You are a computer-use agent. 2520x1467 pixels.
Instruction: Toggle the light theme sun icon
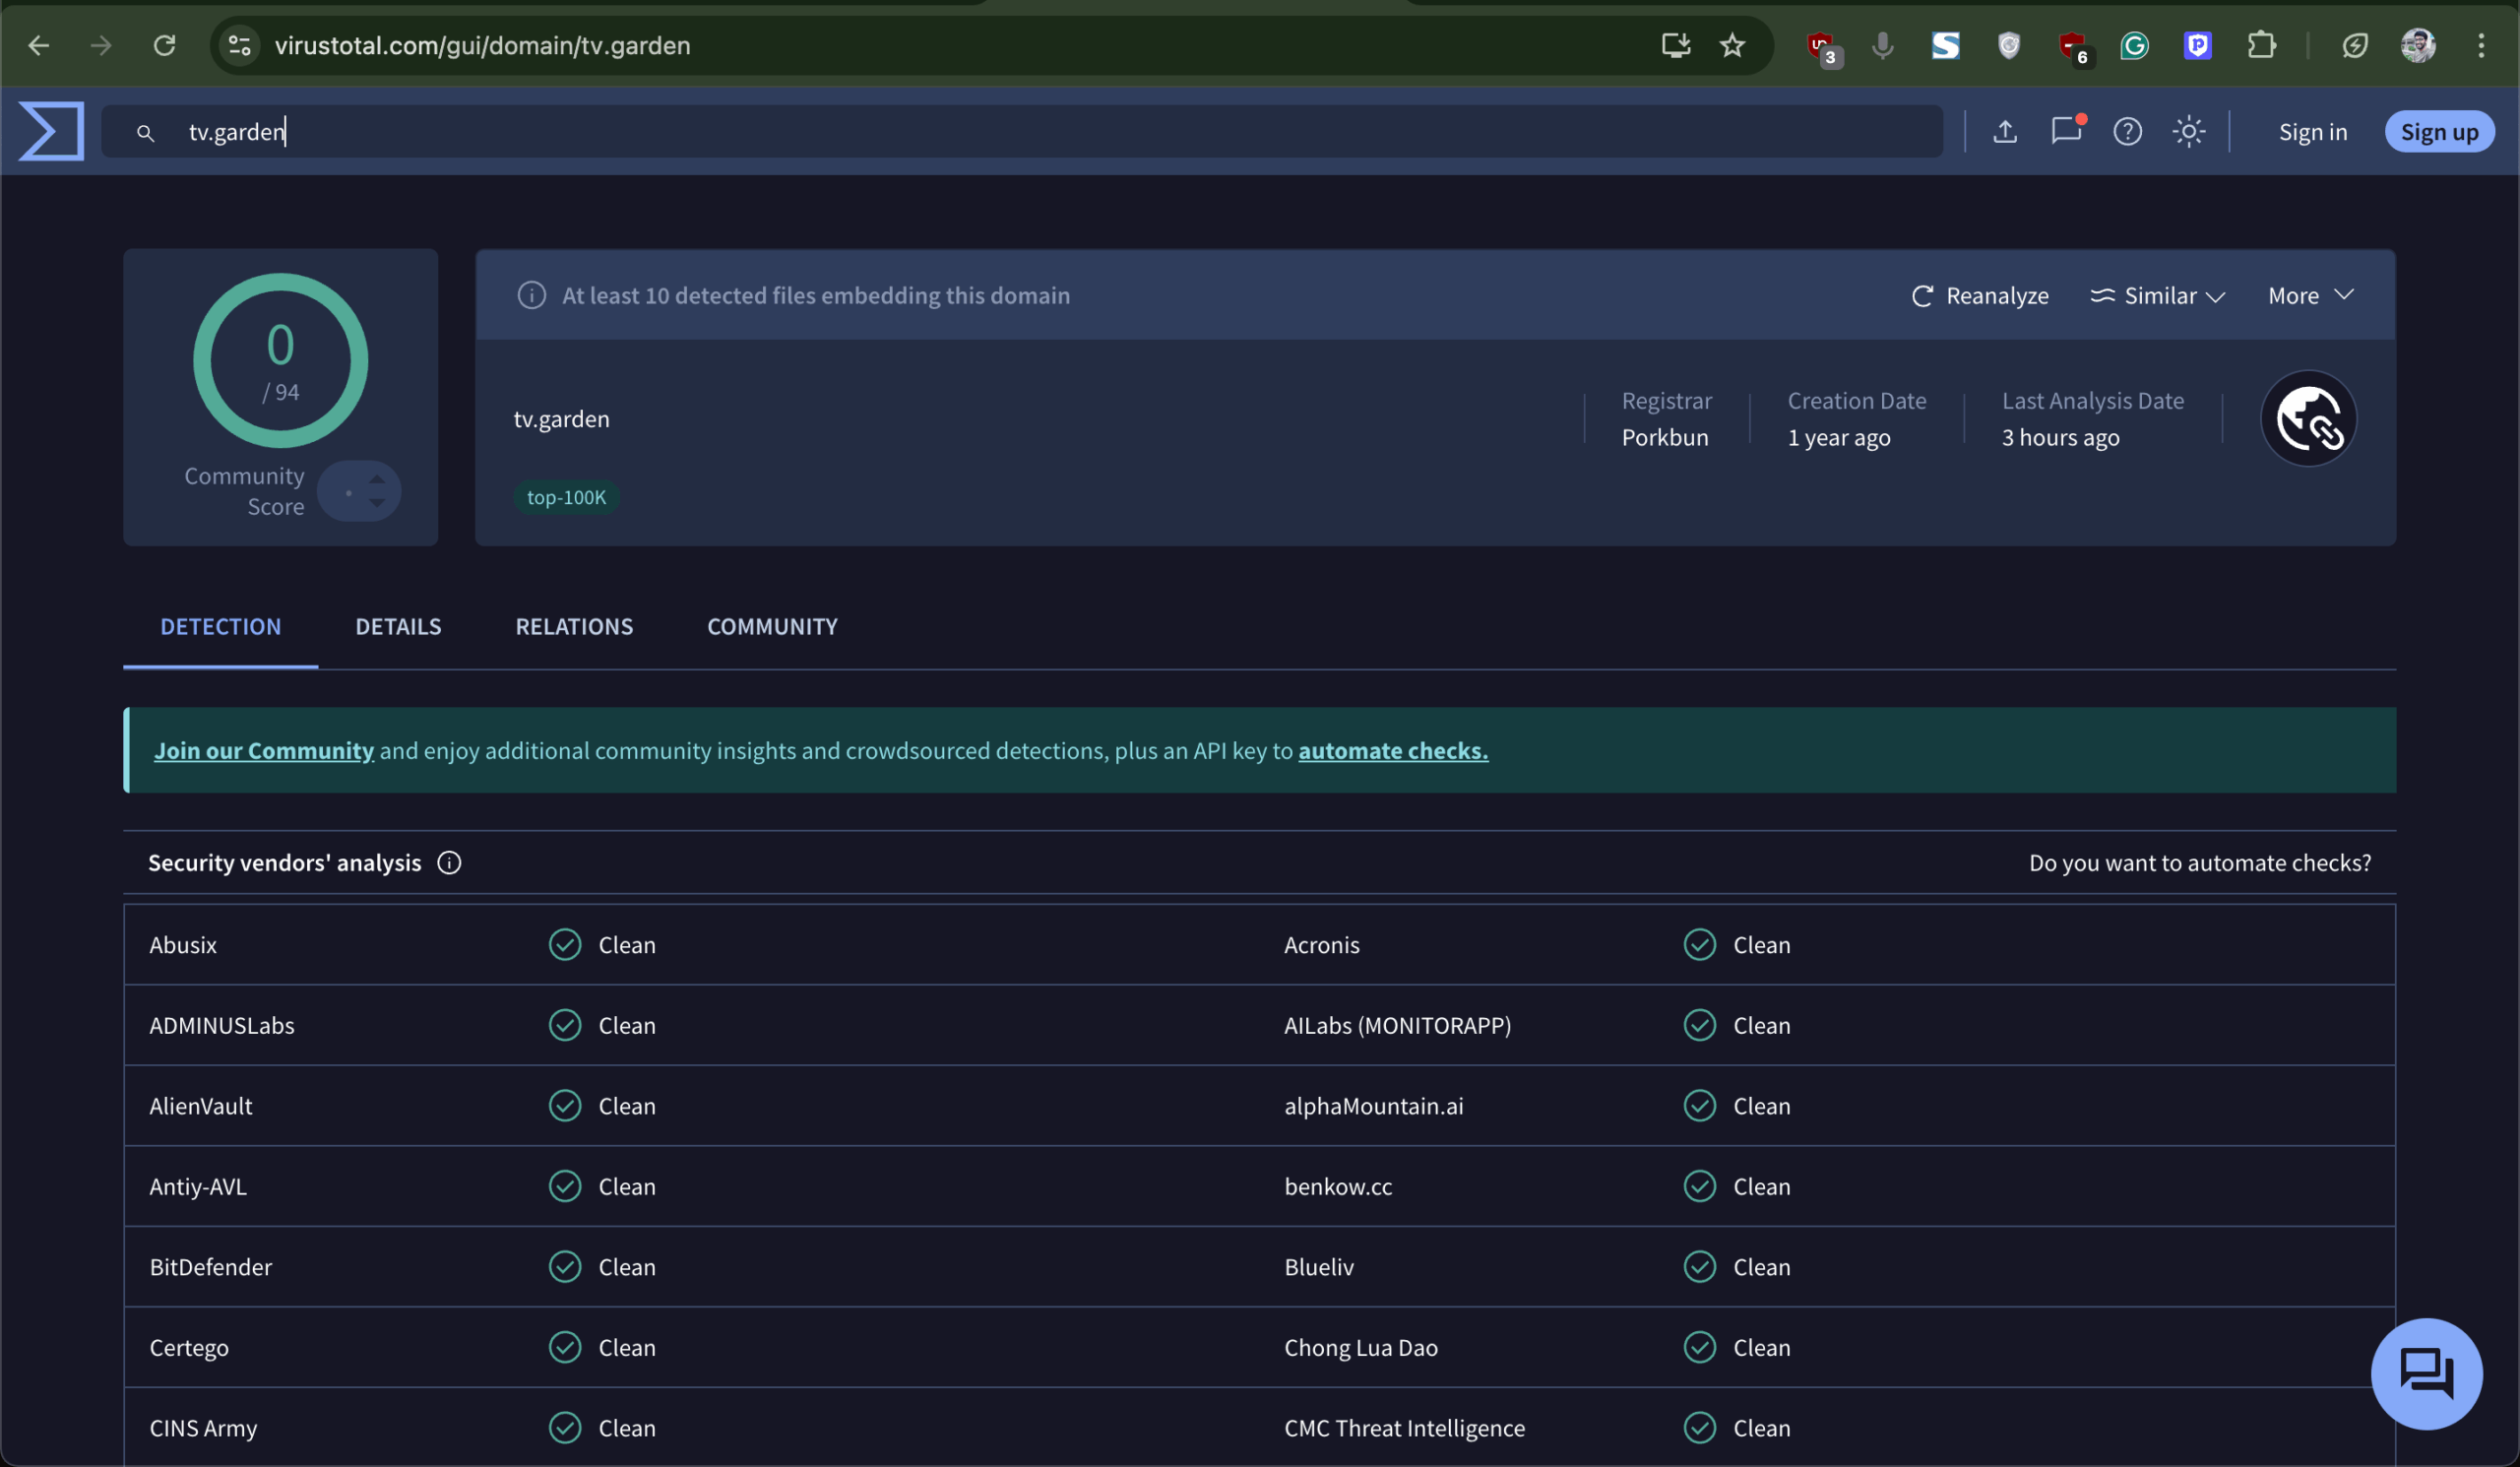(x=2189, y=131)
